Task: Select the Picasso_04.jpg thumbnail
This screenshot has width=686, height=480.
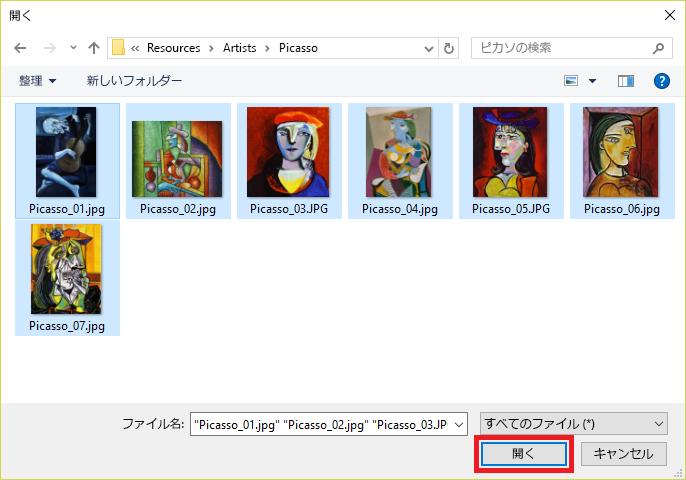Action: coord(399,152)
